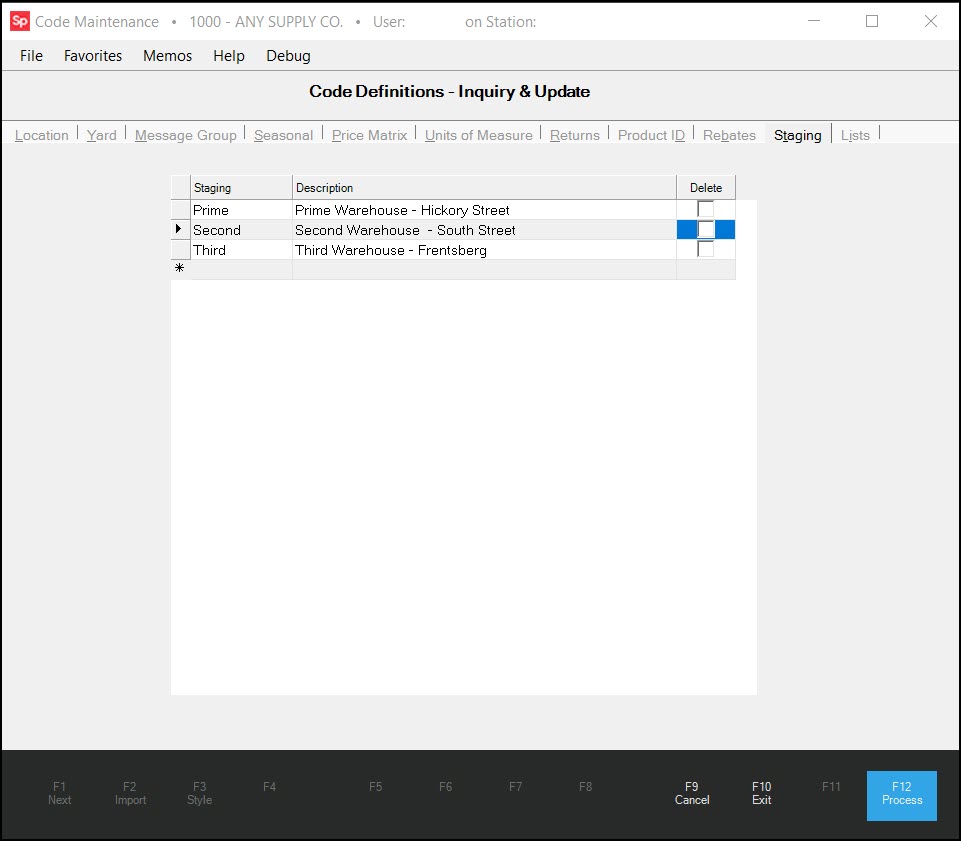This screenshot has width=961, height=841.
Task: Click F10 Exit to leave the screen
Action: coord(761,793)
